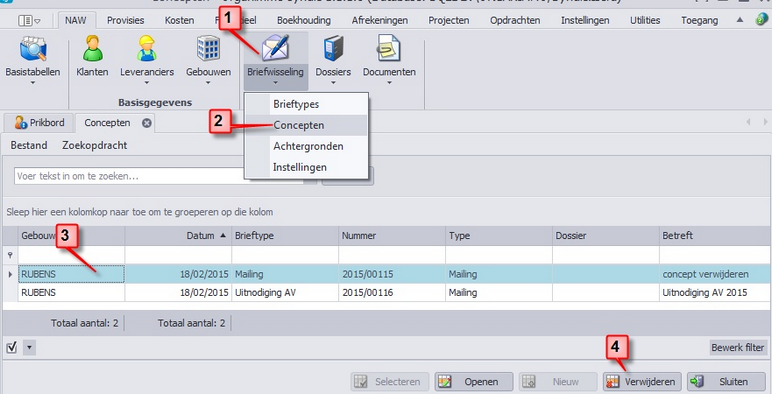The width and height of the screenshot is (772, 394).
Task: Click the Openen button
Action: (x=474, y=382)
